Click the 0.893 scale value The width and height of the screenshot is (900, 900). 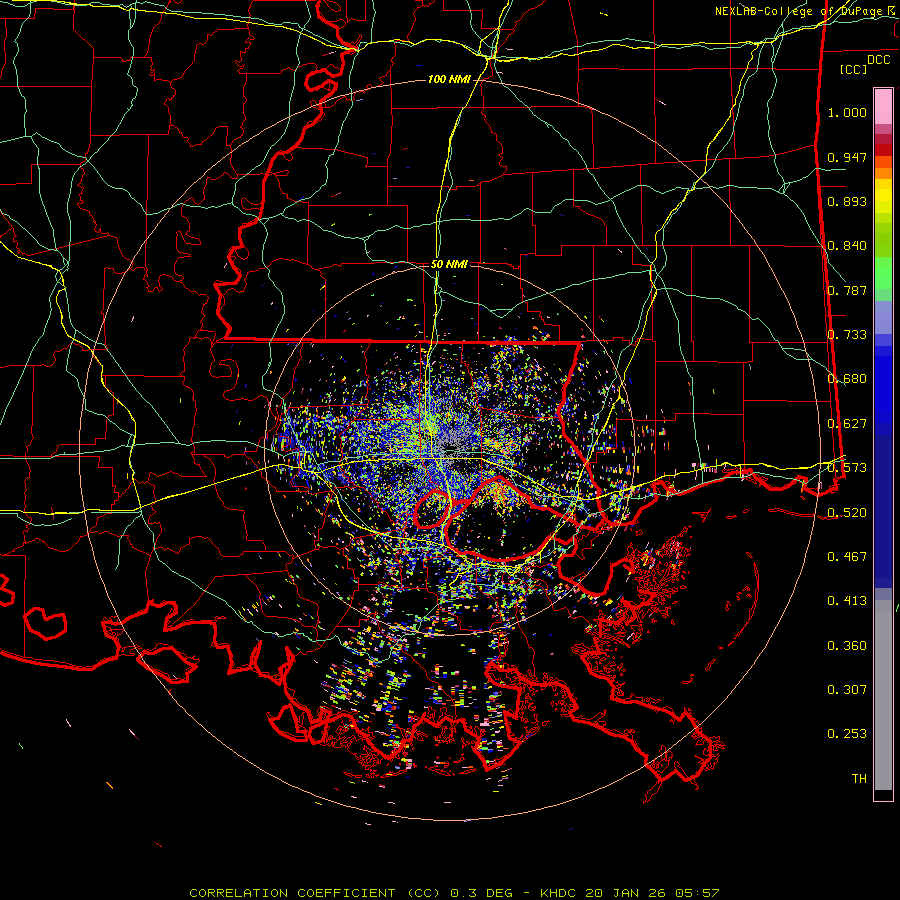(x=847, y=201)
